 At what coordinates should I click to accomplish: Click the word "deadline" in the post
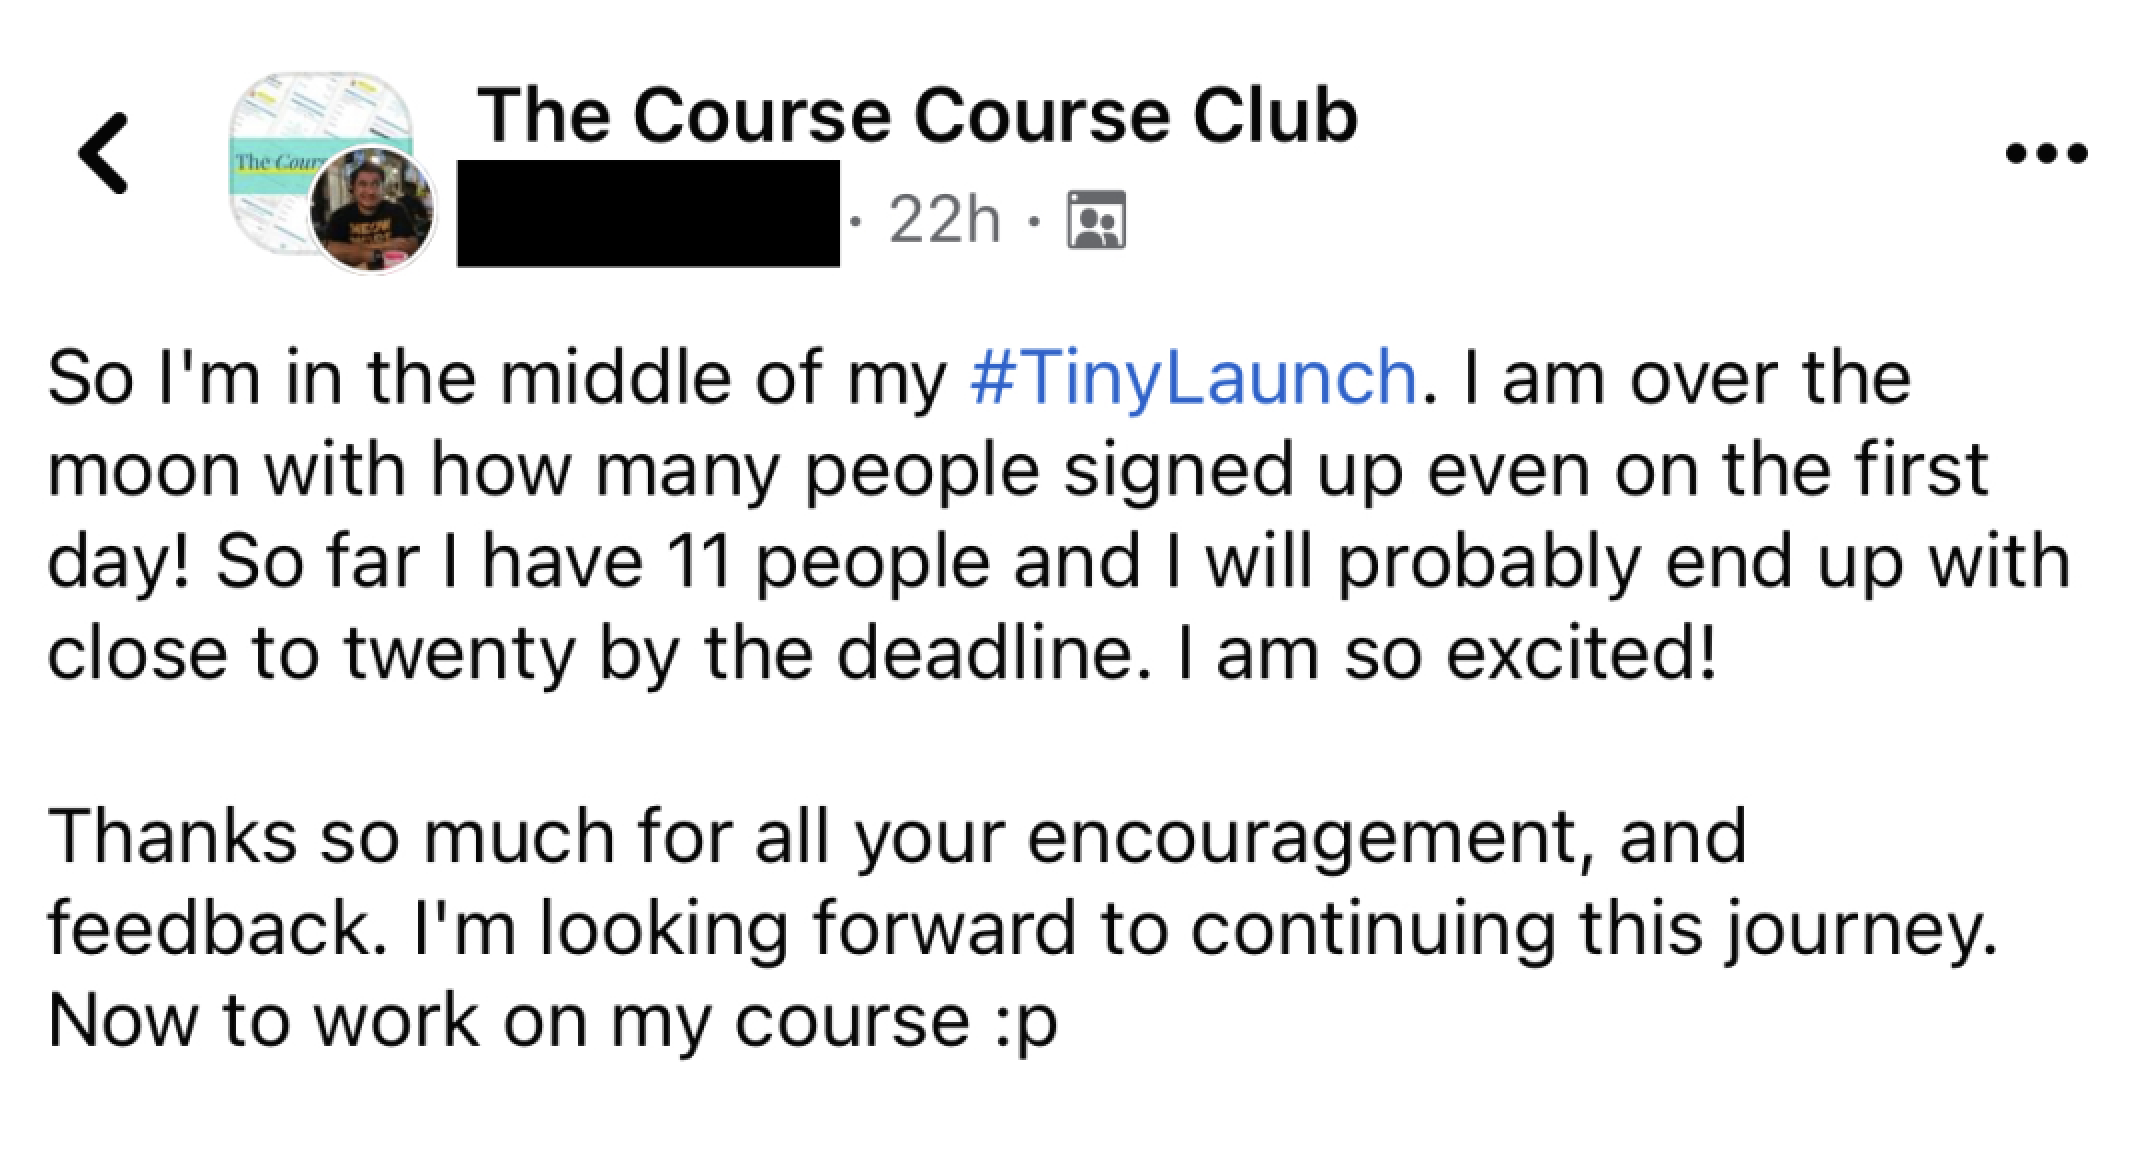[985, 653]
